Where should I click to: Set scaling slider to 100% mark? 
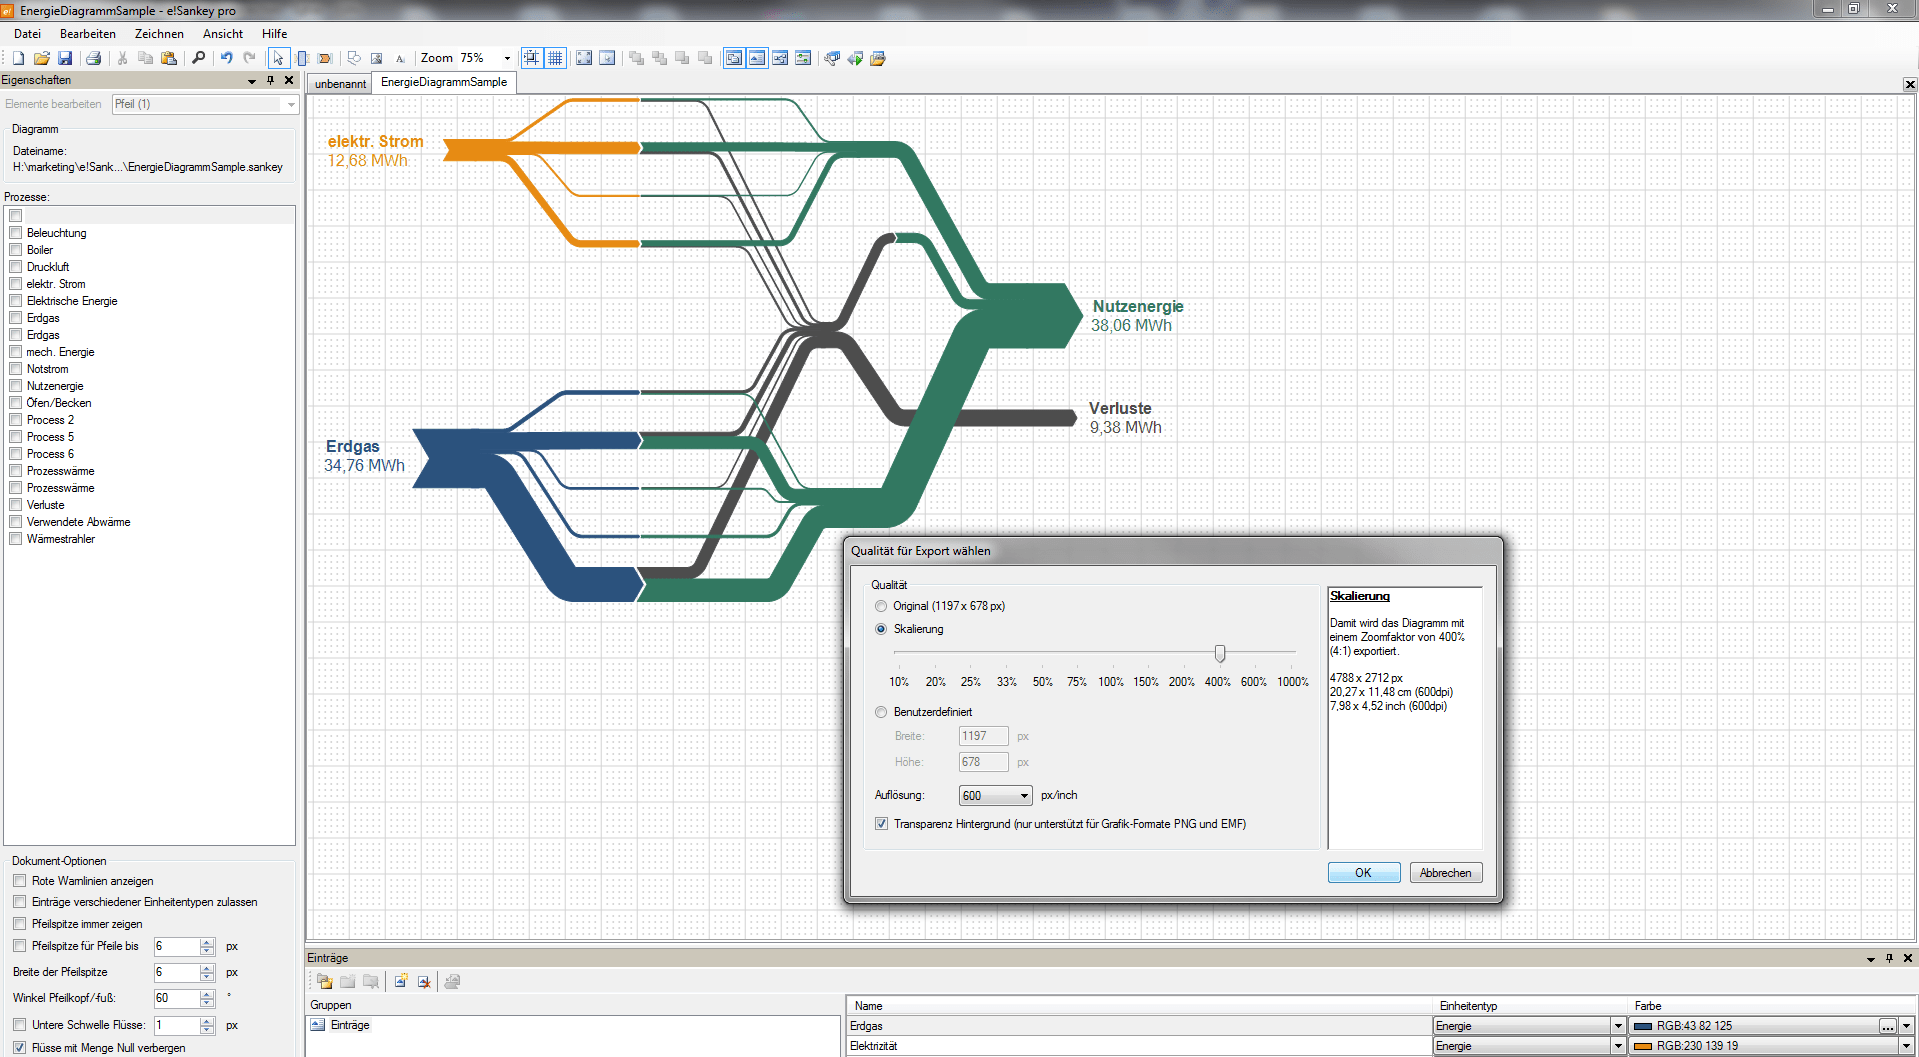point(1111,653)
